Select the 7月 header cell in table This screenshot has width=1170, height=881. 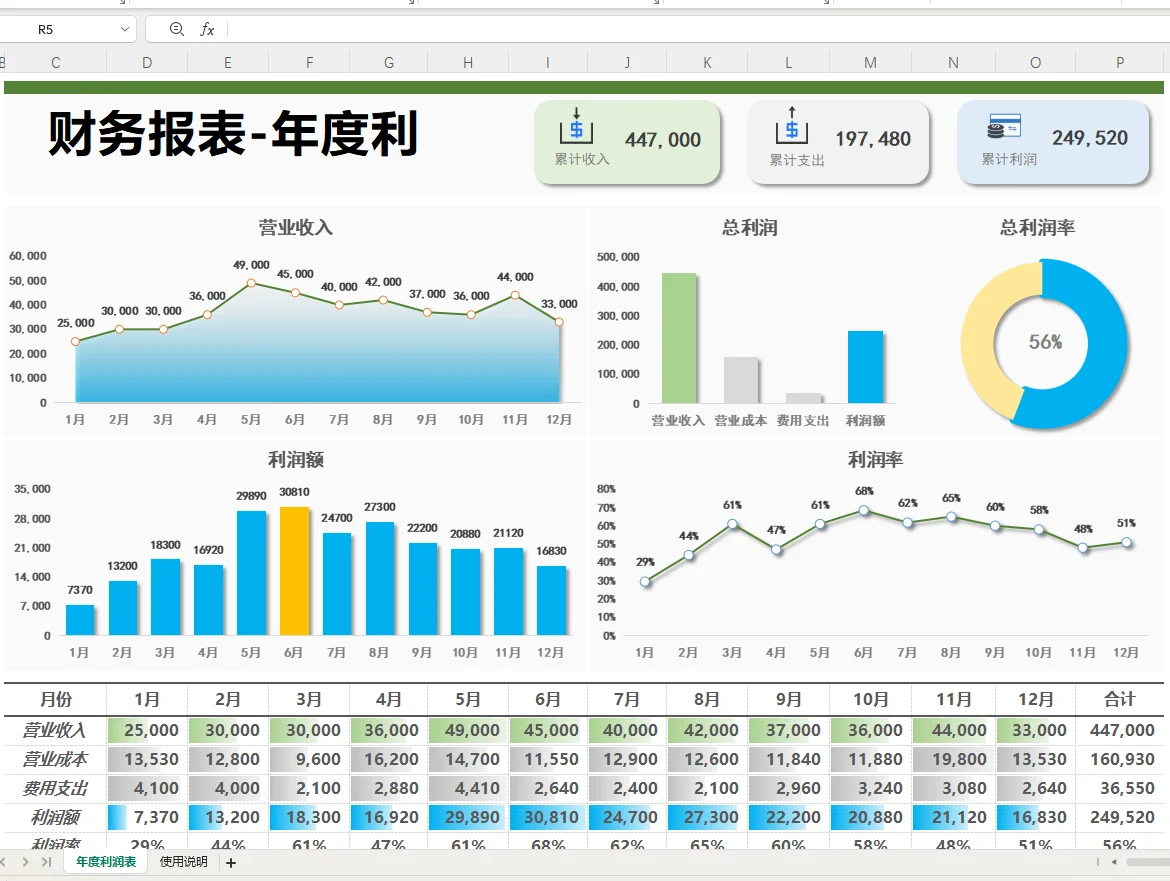point(627,700)
